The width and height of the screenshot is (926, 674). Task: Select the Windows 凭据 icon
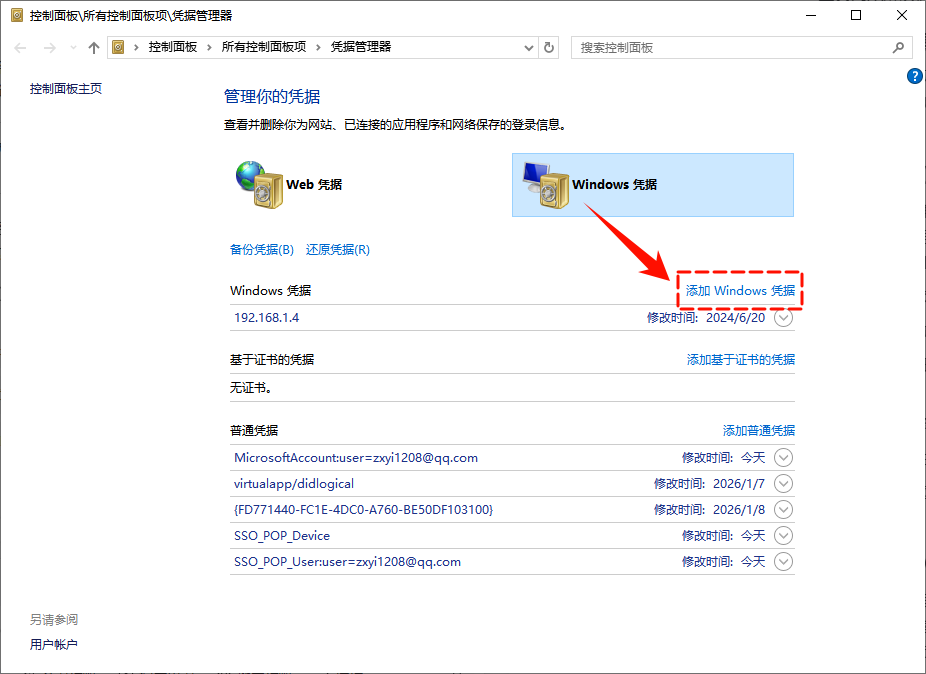(x=545, y=185)
